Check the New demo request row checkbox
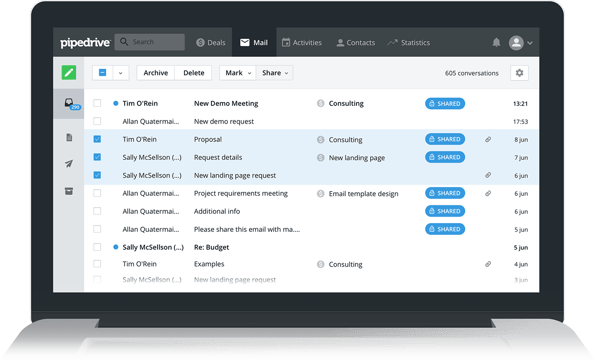The width and height of the screenshot is (595, 360). (x=97, y=121)
